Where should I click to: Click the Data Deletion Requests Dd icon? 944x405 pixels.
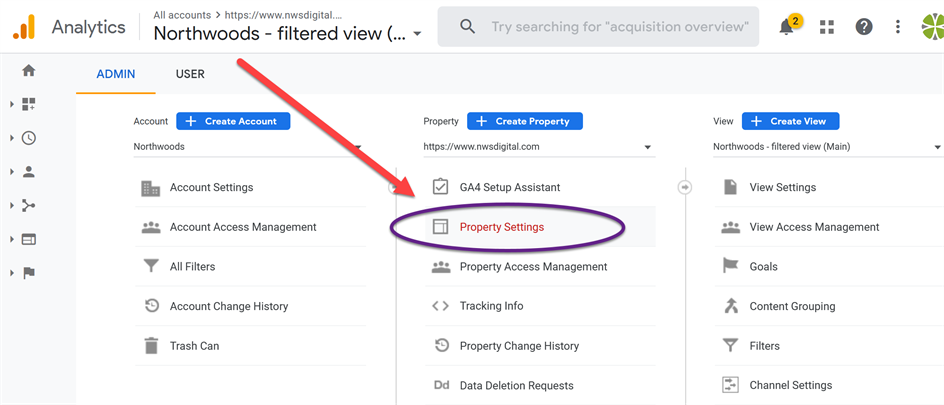coord(441,385)
